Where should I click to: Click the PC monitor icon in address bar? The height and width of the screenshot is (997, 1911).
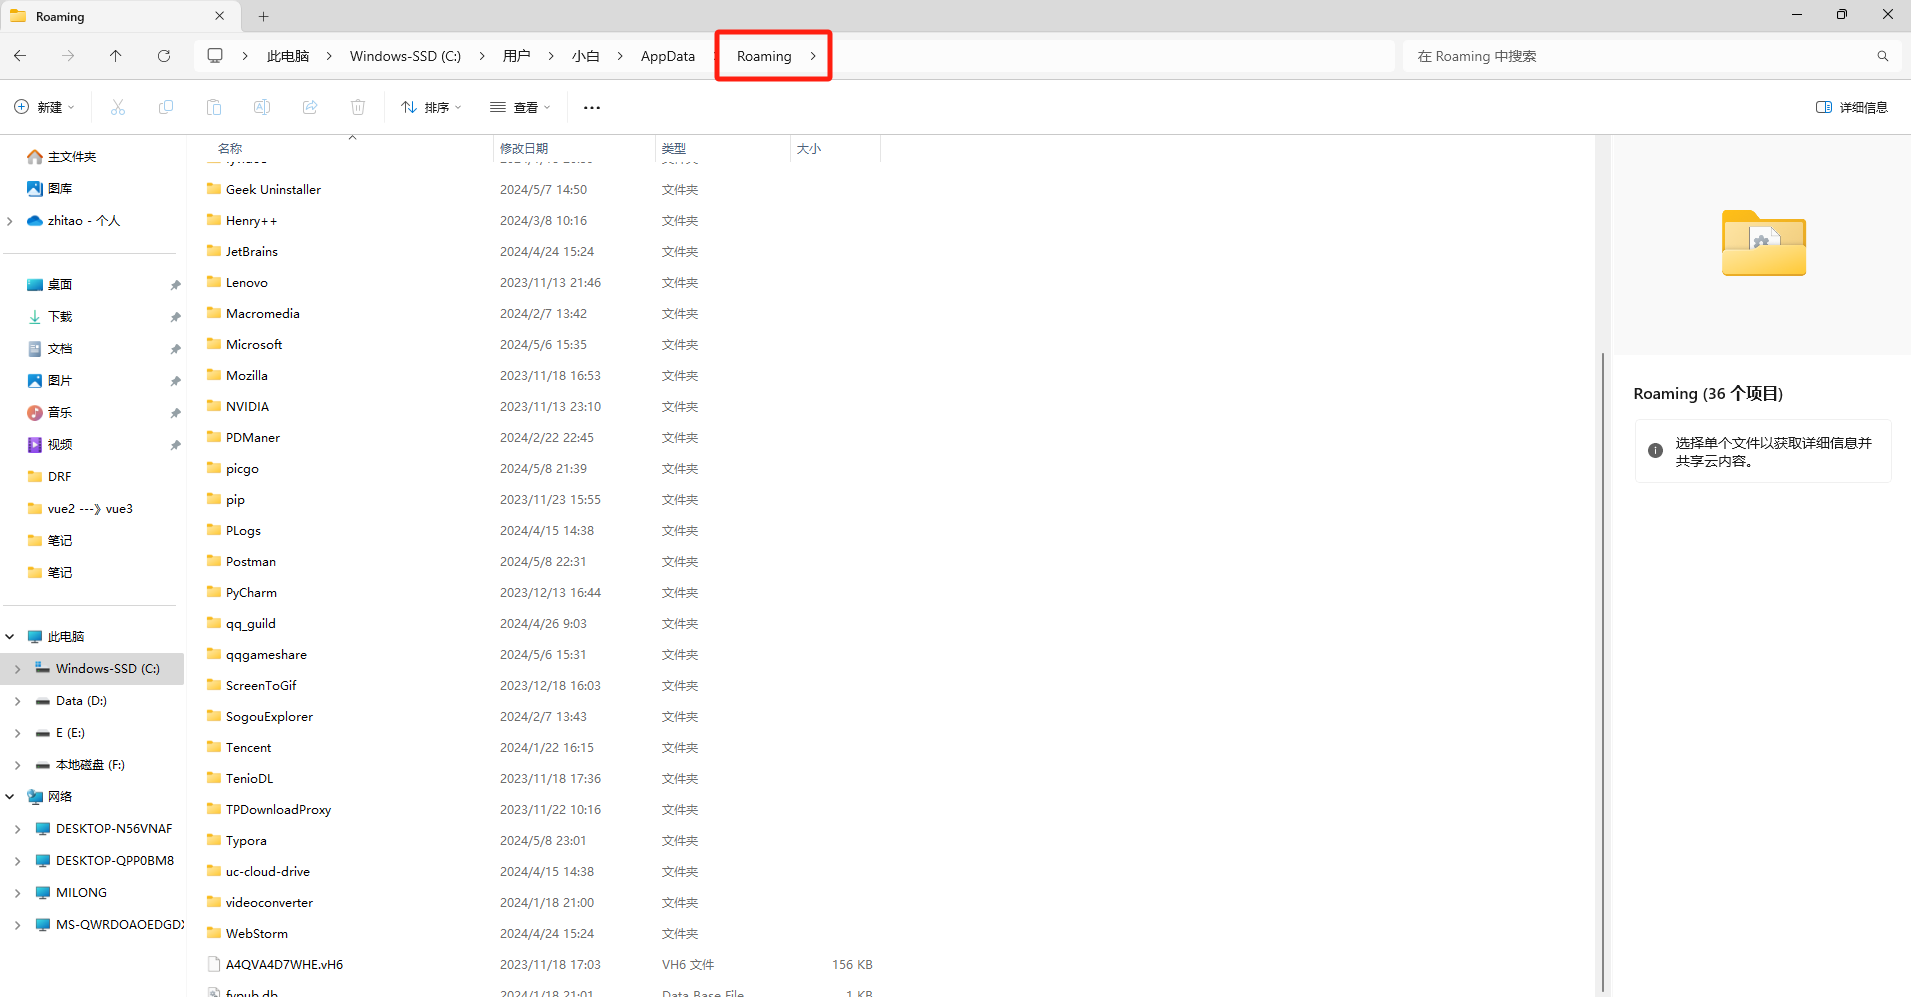215,56
